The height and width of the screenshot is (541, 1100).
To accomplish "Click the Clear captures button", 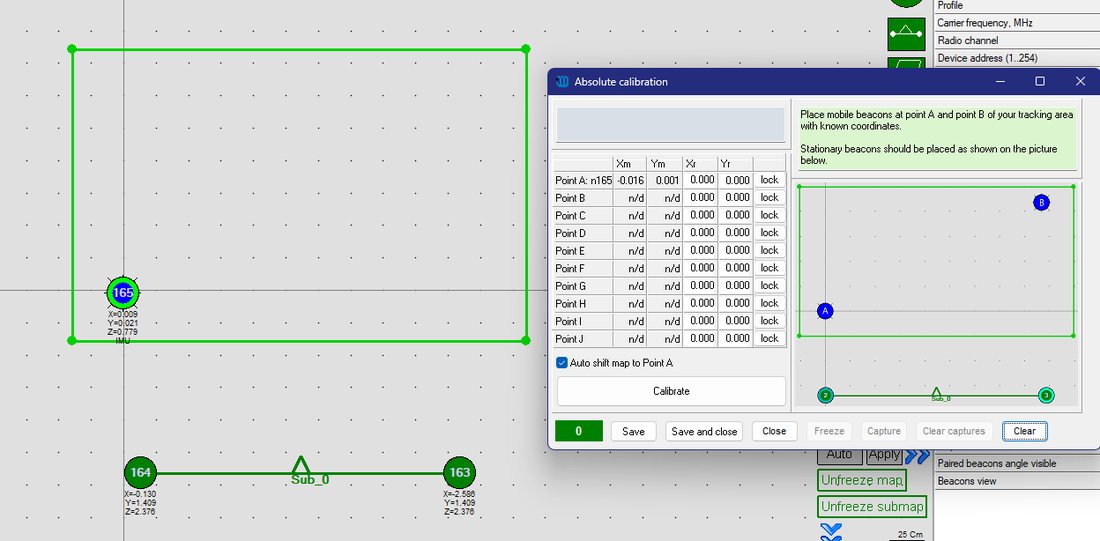I will click(x=953, y=431).
